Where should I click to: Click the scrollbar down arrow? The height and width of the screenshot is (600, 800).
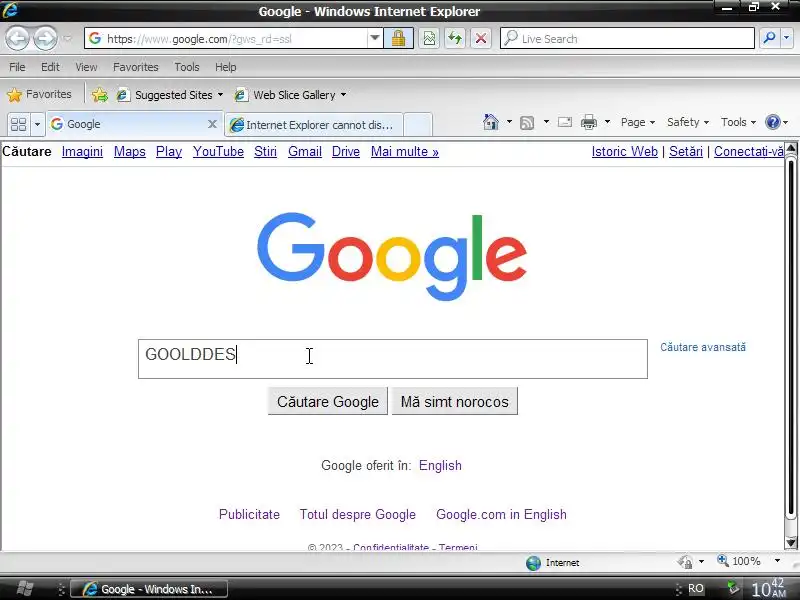pos(791,542)
